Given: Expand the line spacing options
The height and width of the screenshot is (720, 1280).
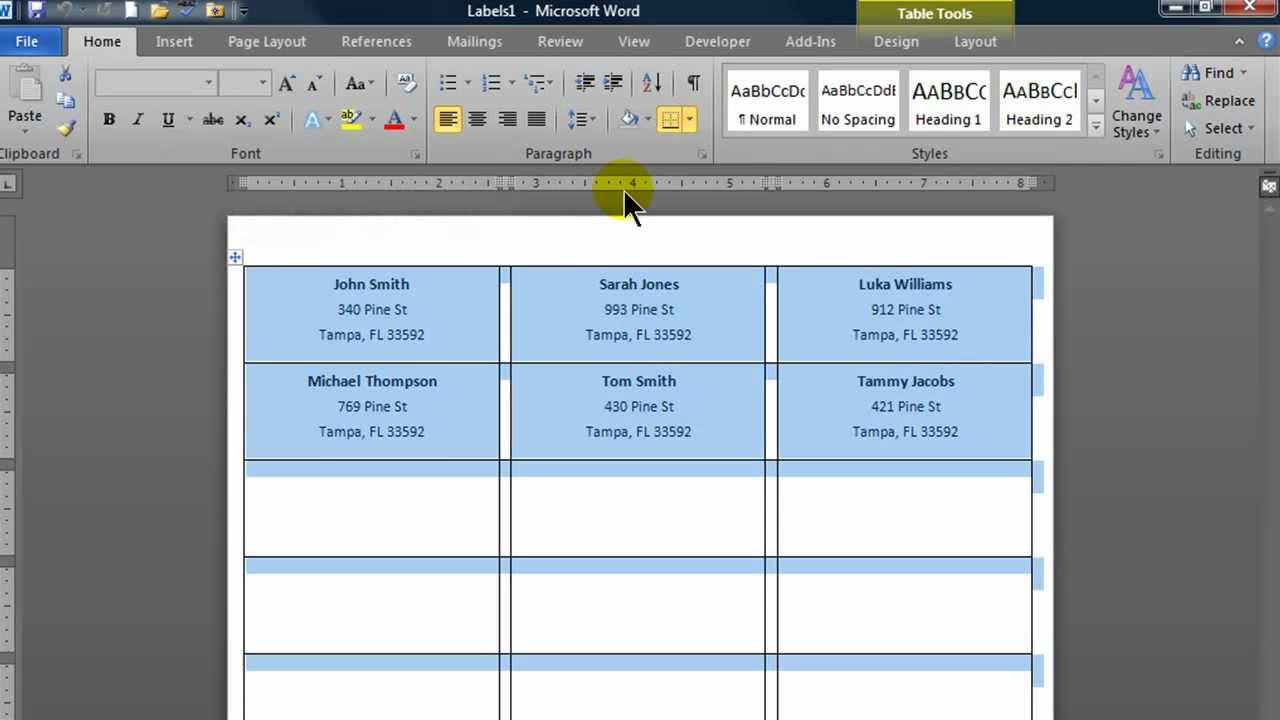Looking at the screenshot, I should click(x=592, y=119).
